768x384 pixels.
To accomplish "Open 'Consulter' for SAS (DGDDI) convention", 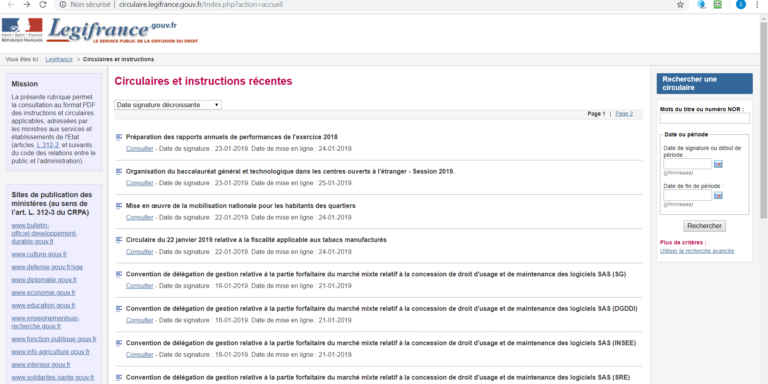I will pyautogui.click(x=140, y=320).
